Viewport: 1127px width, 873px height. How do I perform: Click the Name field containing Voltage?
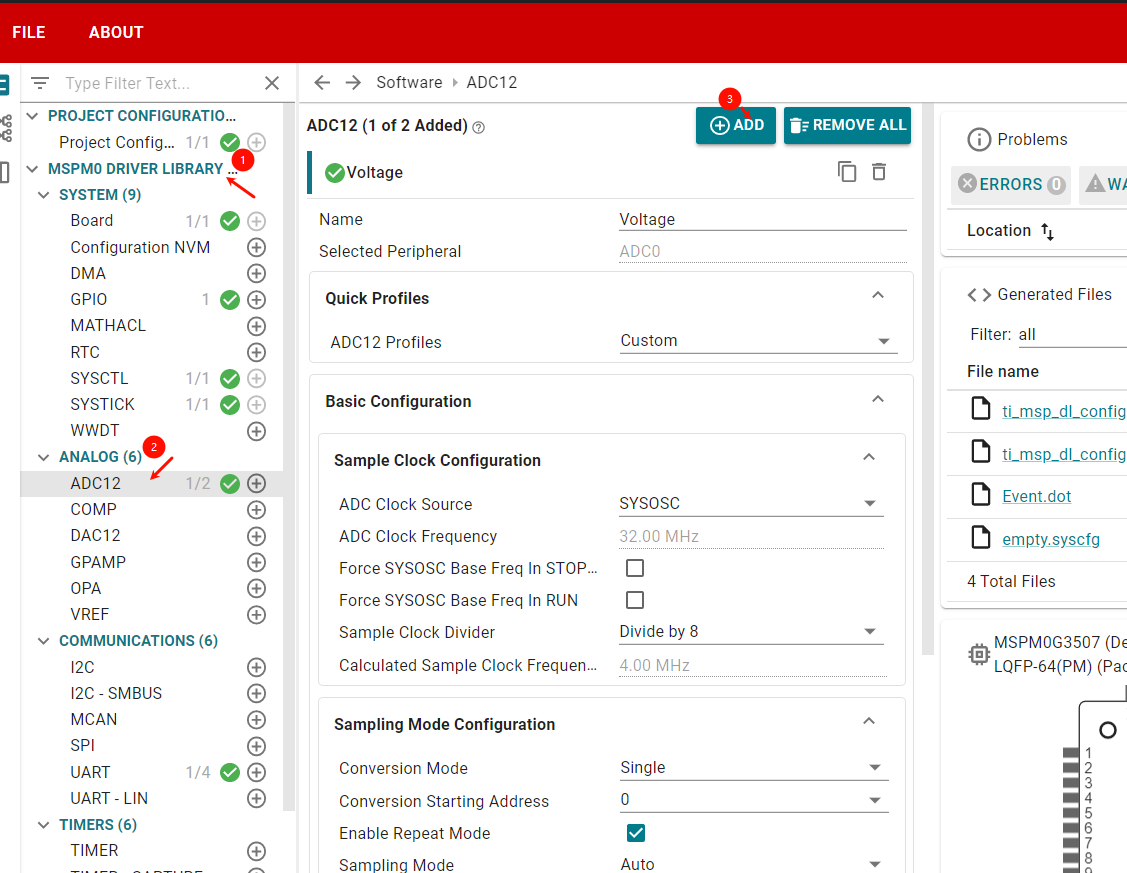click(763, 220)
